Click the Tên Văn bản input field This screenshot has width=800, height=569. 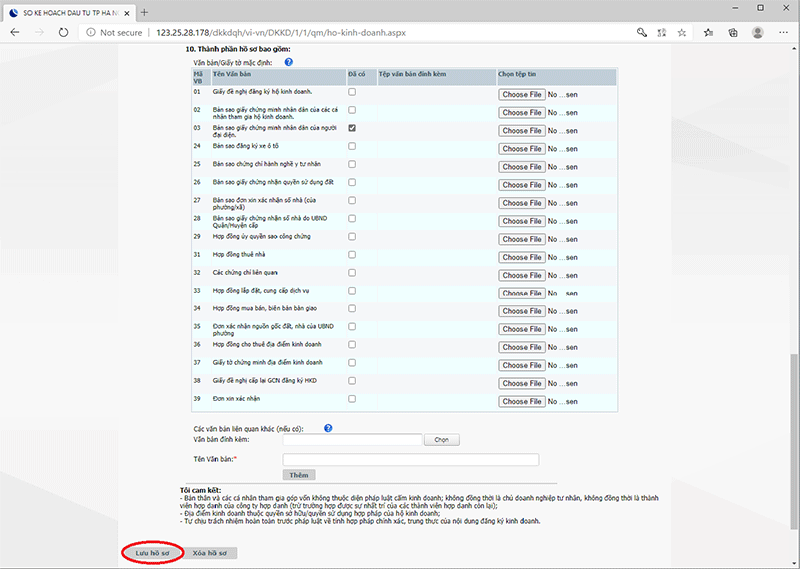point(411,459)
